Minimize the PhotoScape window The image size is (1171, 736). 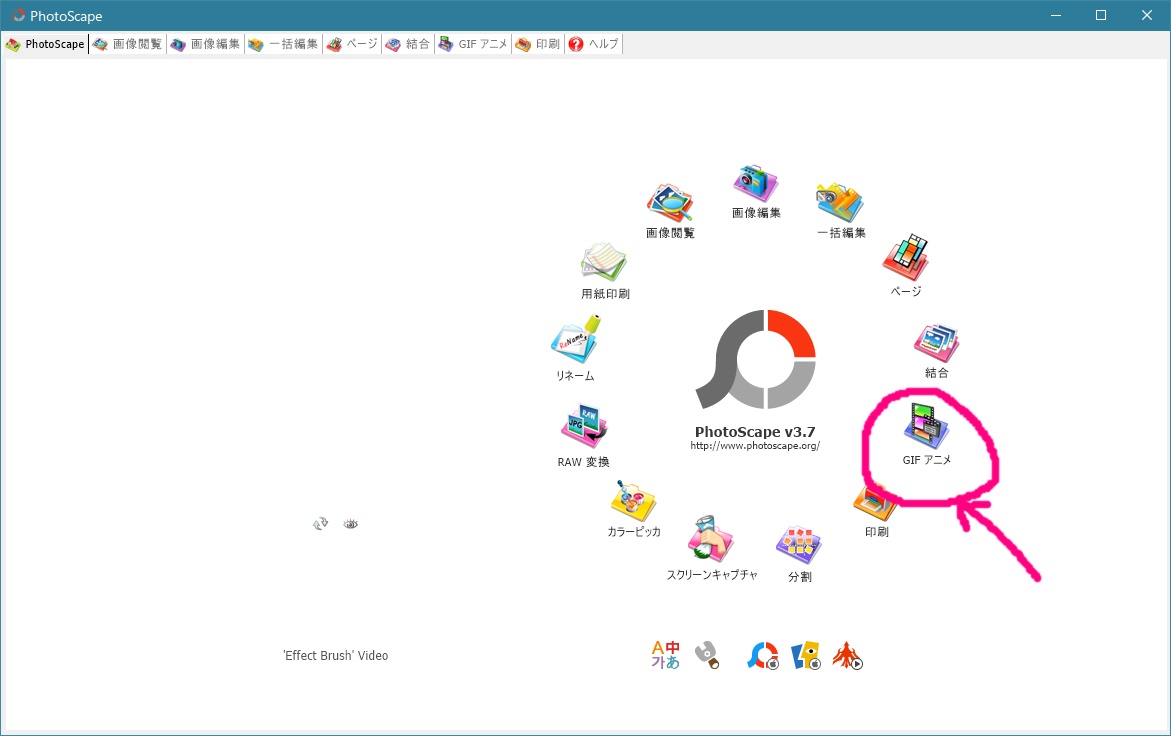pos(1056,15)
